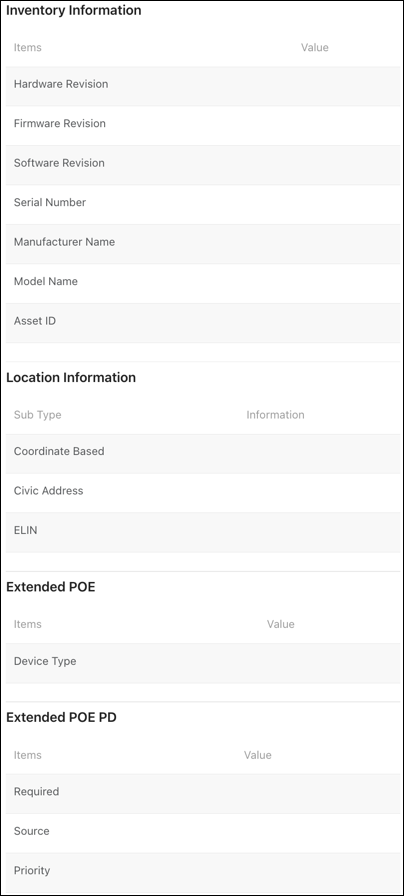Click the Inventory Information heading
The width and height of the screenshot is (404, 896).
(74, 10)
